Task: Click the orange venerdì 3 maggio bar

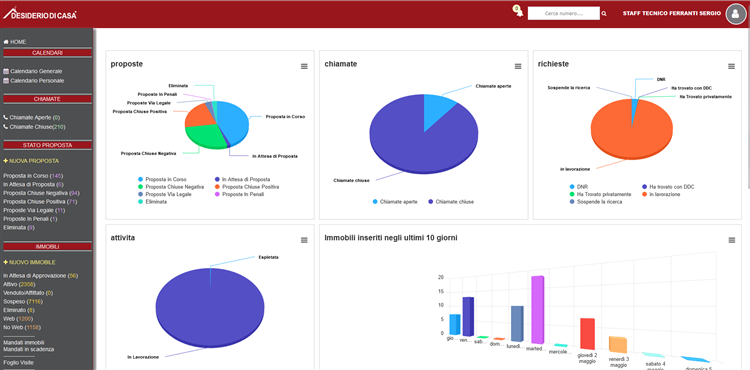Action: [618, 344]
